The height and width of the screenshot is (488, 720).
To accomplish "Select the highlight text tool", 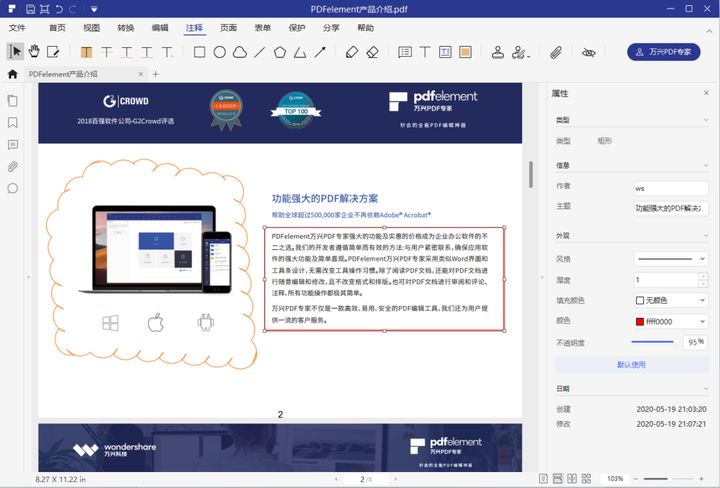I will click(86, 52).
